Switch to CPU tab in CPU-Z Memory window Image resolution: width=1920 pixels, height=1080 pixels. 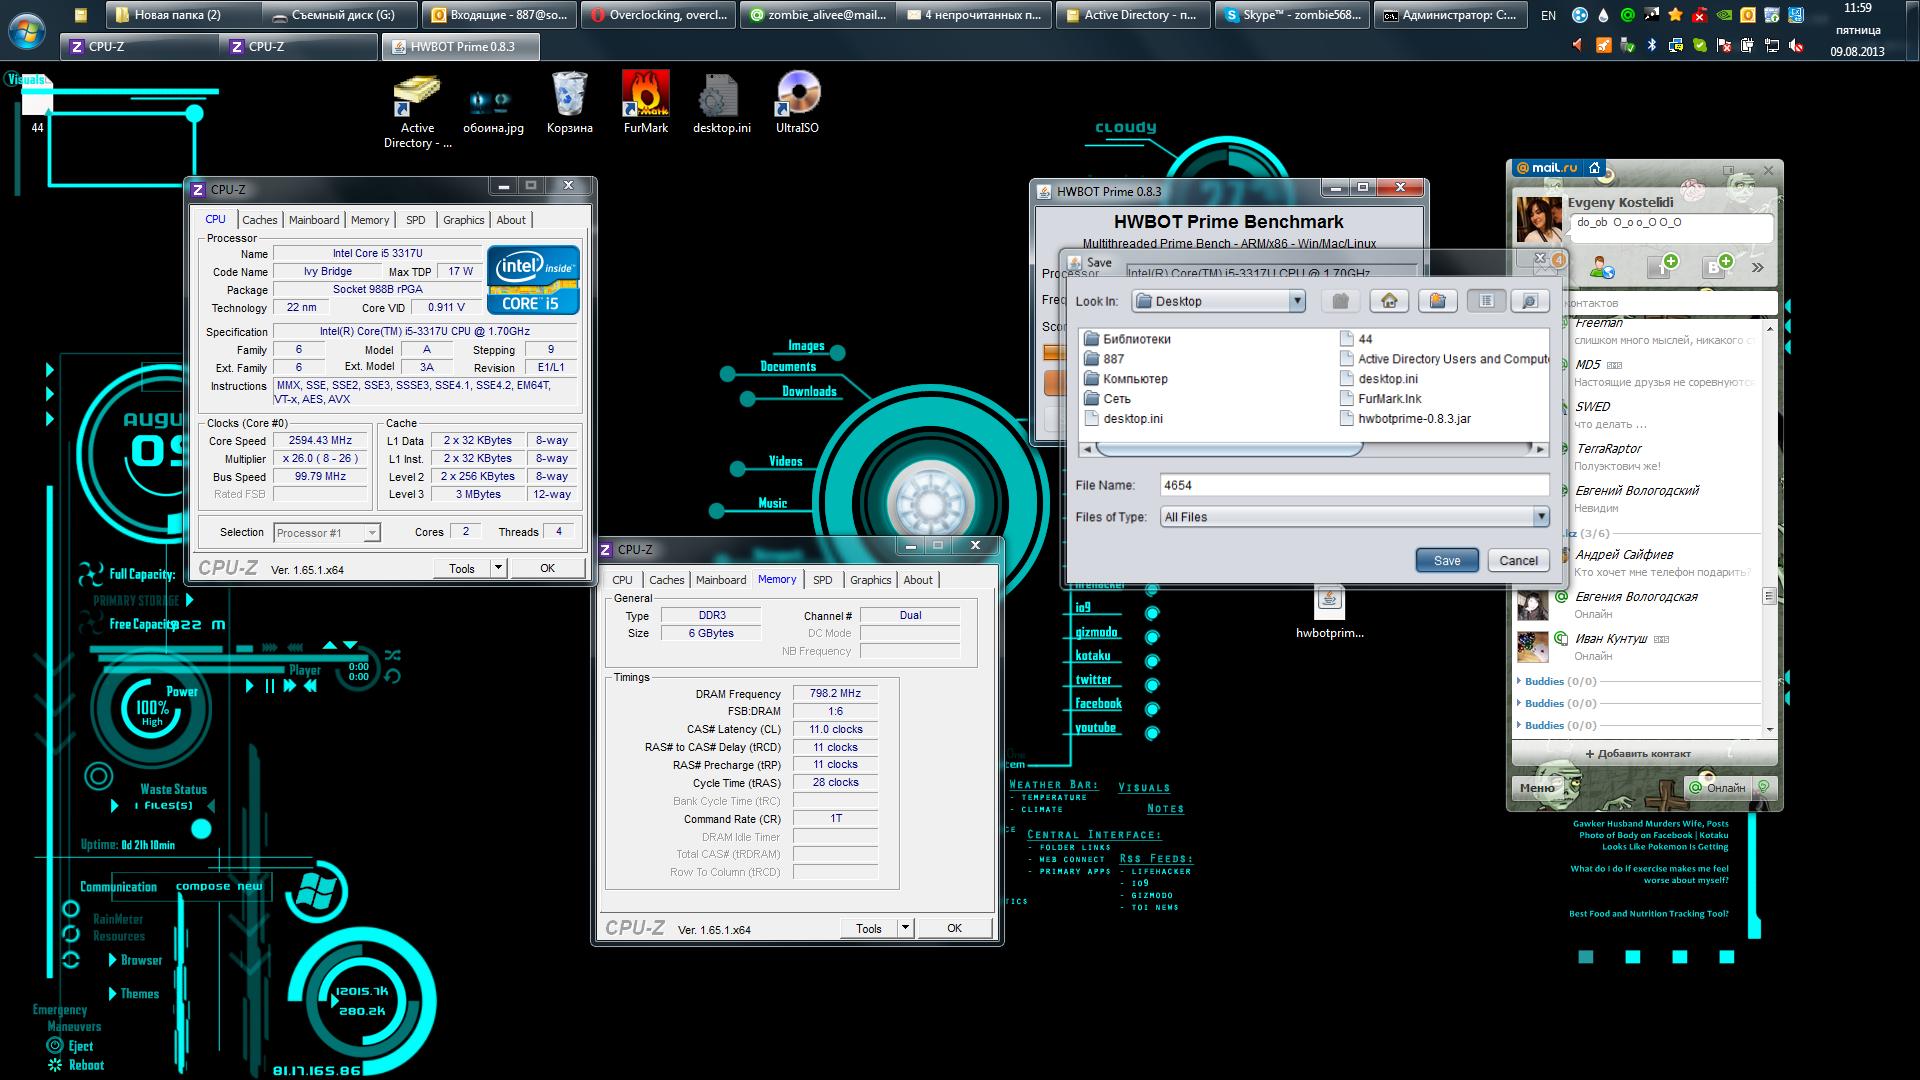[x=622, y=580]
